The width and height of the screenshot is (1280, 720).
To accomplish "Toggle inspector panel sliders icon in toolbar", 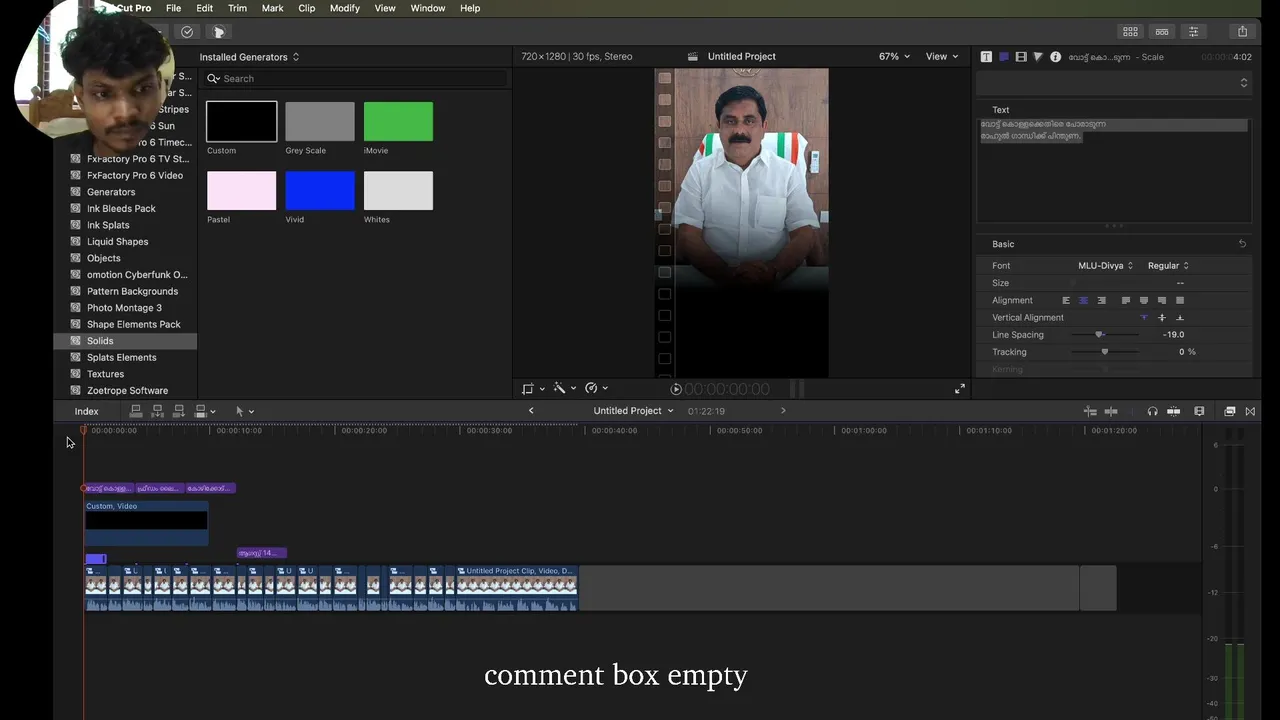I will (1193, 32).
